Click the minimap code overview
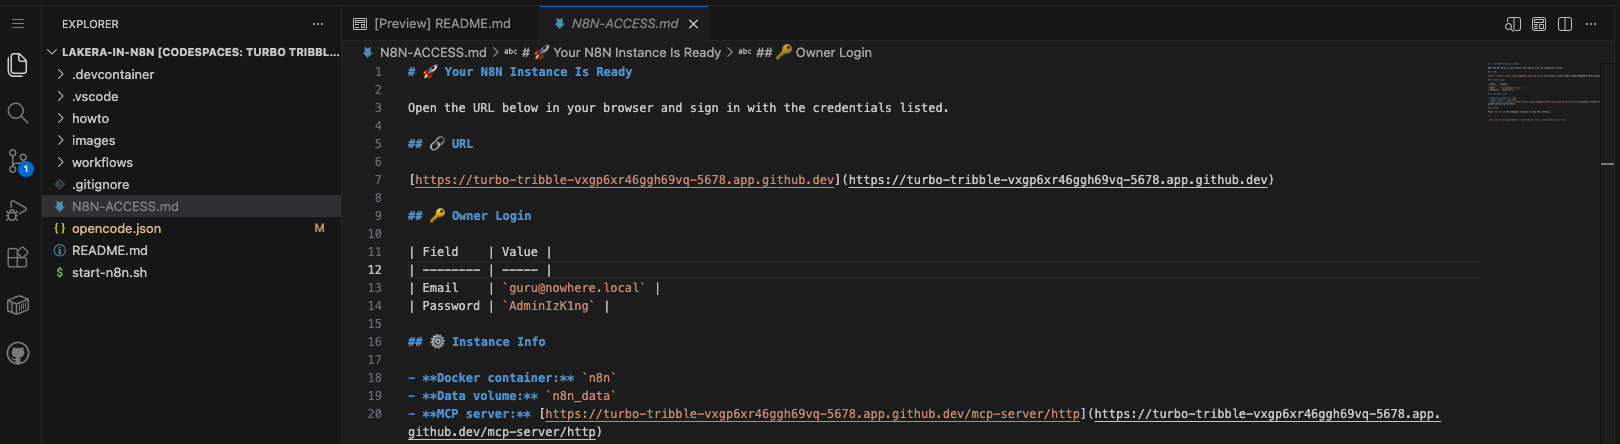 coord(1543,92)
